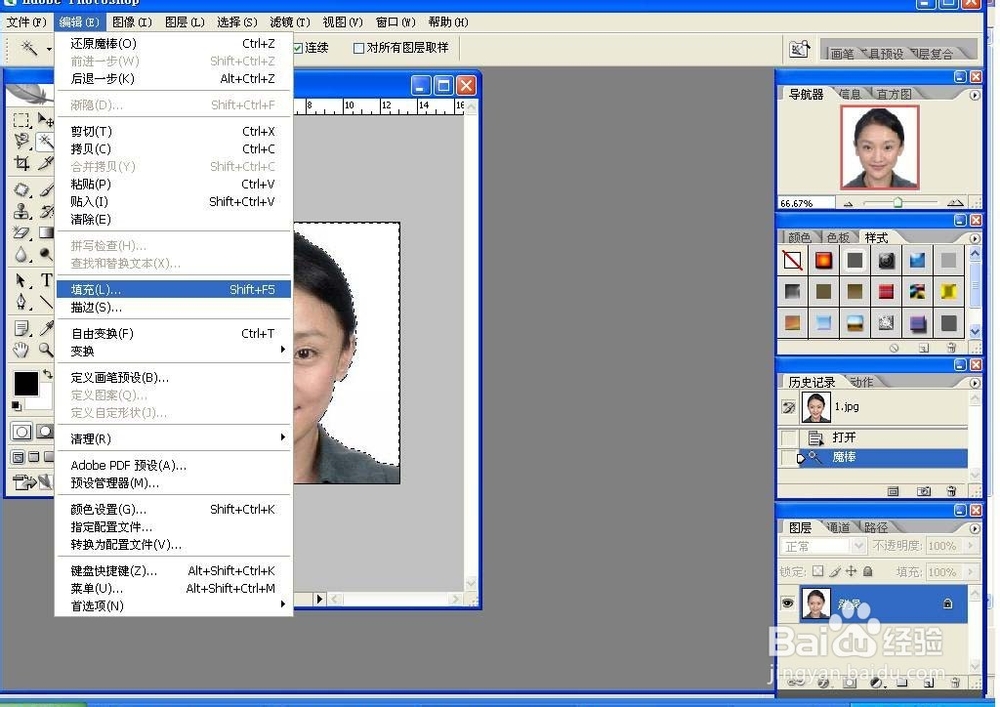Toggle the 连续 (Contiguous) checkbox

click(x=298, y=48)
